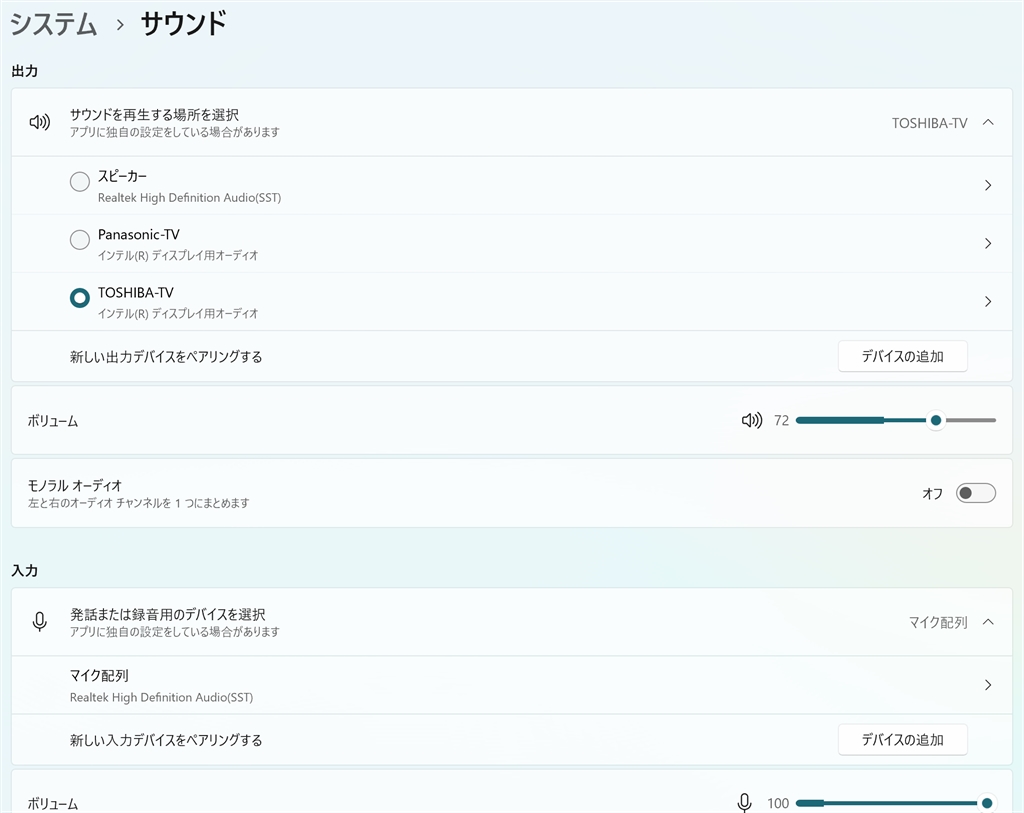Open TOSHIBA-TV properties via its right chevron
1024x813 pixels.
tap(988, 302)
